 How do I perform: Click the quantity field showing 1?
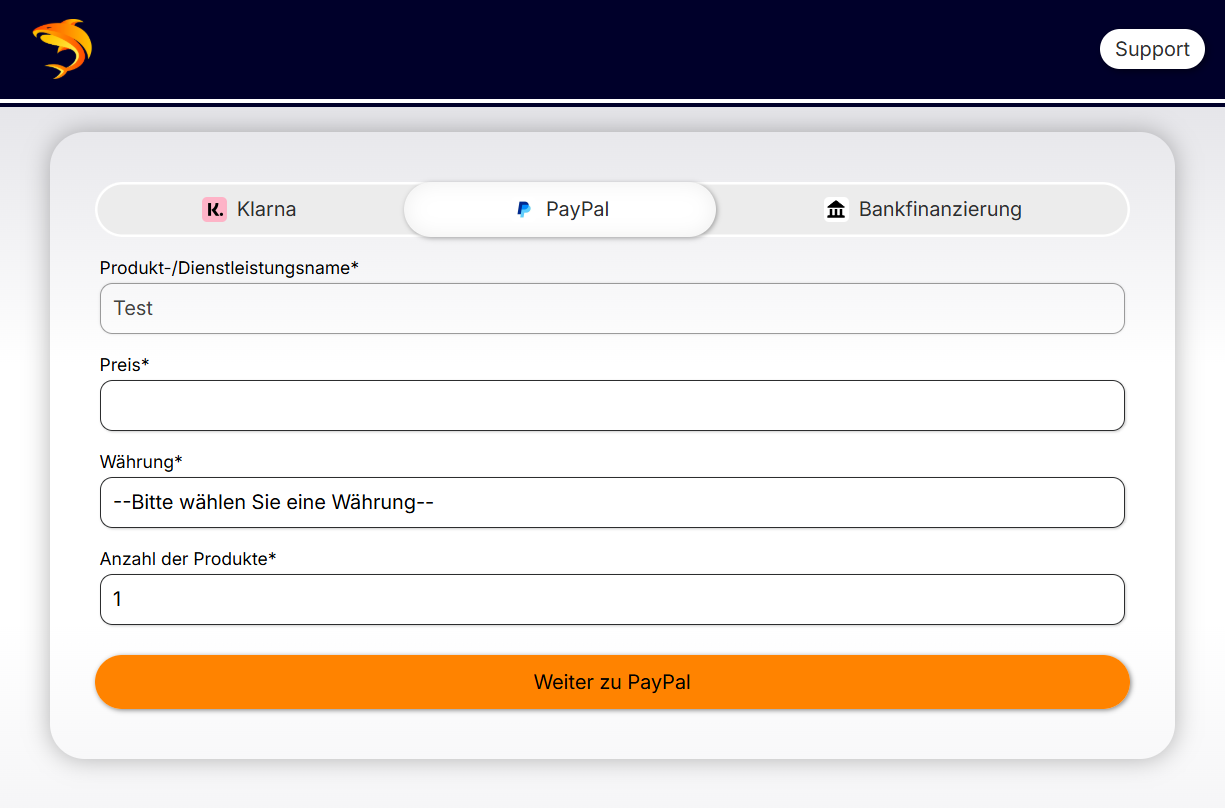612,599
